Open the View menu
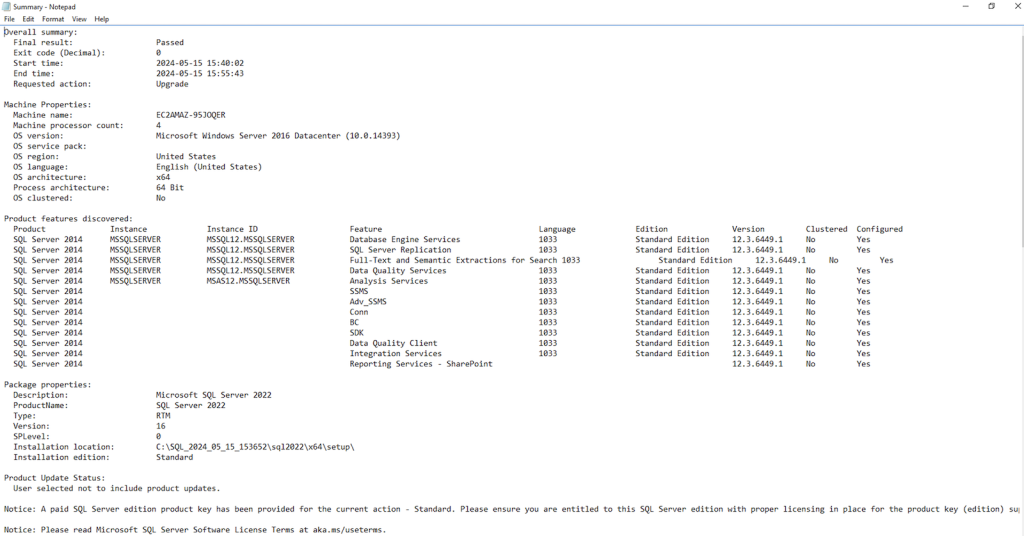 click(79, 19)
